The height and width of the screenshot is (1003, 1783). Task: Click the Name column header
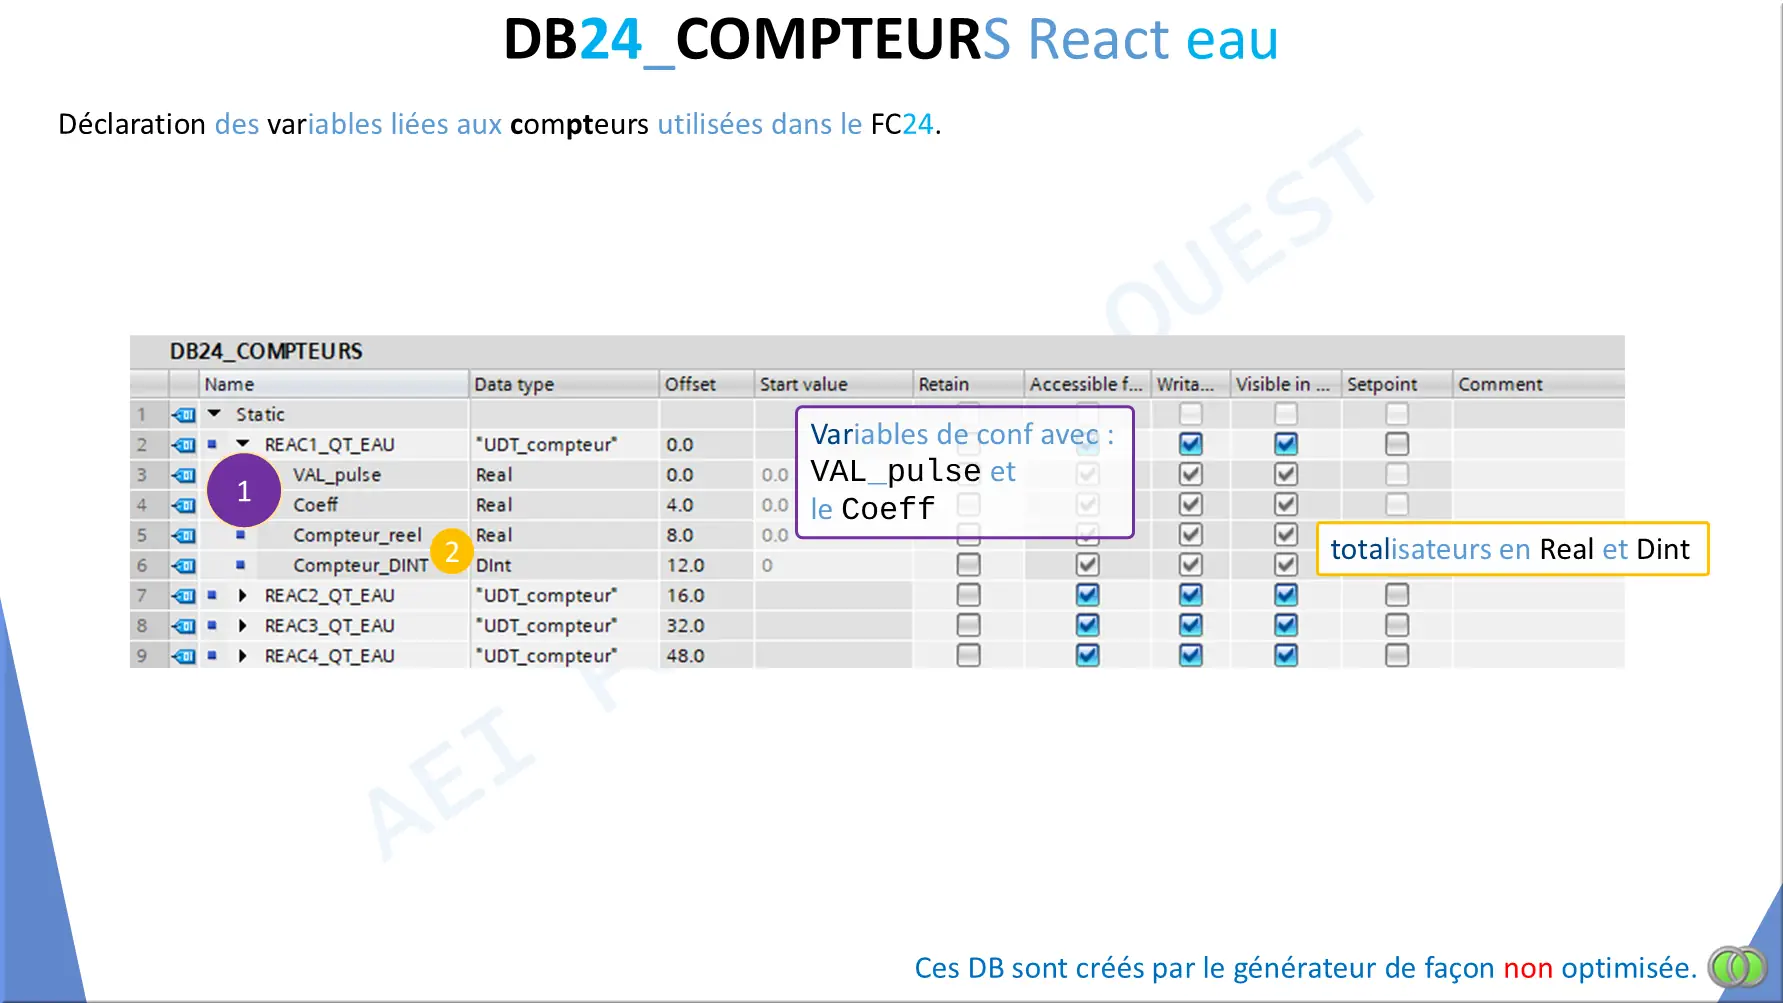pyautogui.click(x=334, y=384)
